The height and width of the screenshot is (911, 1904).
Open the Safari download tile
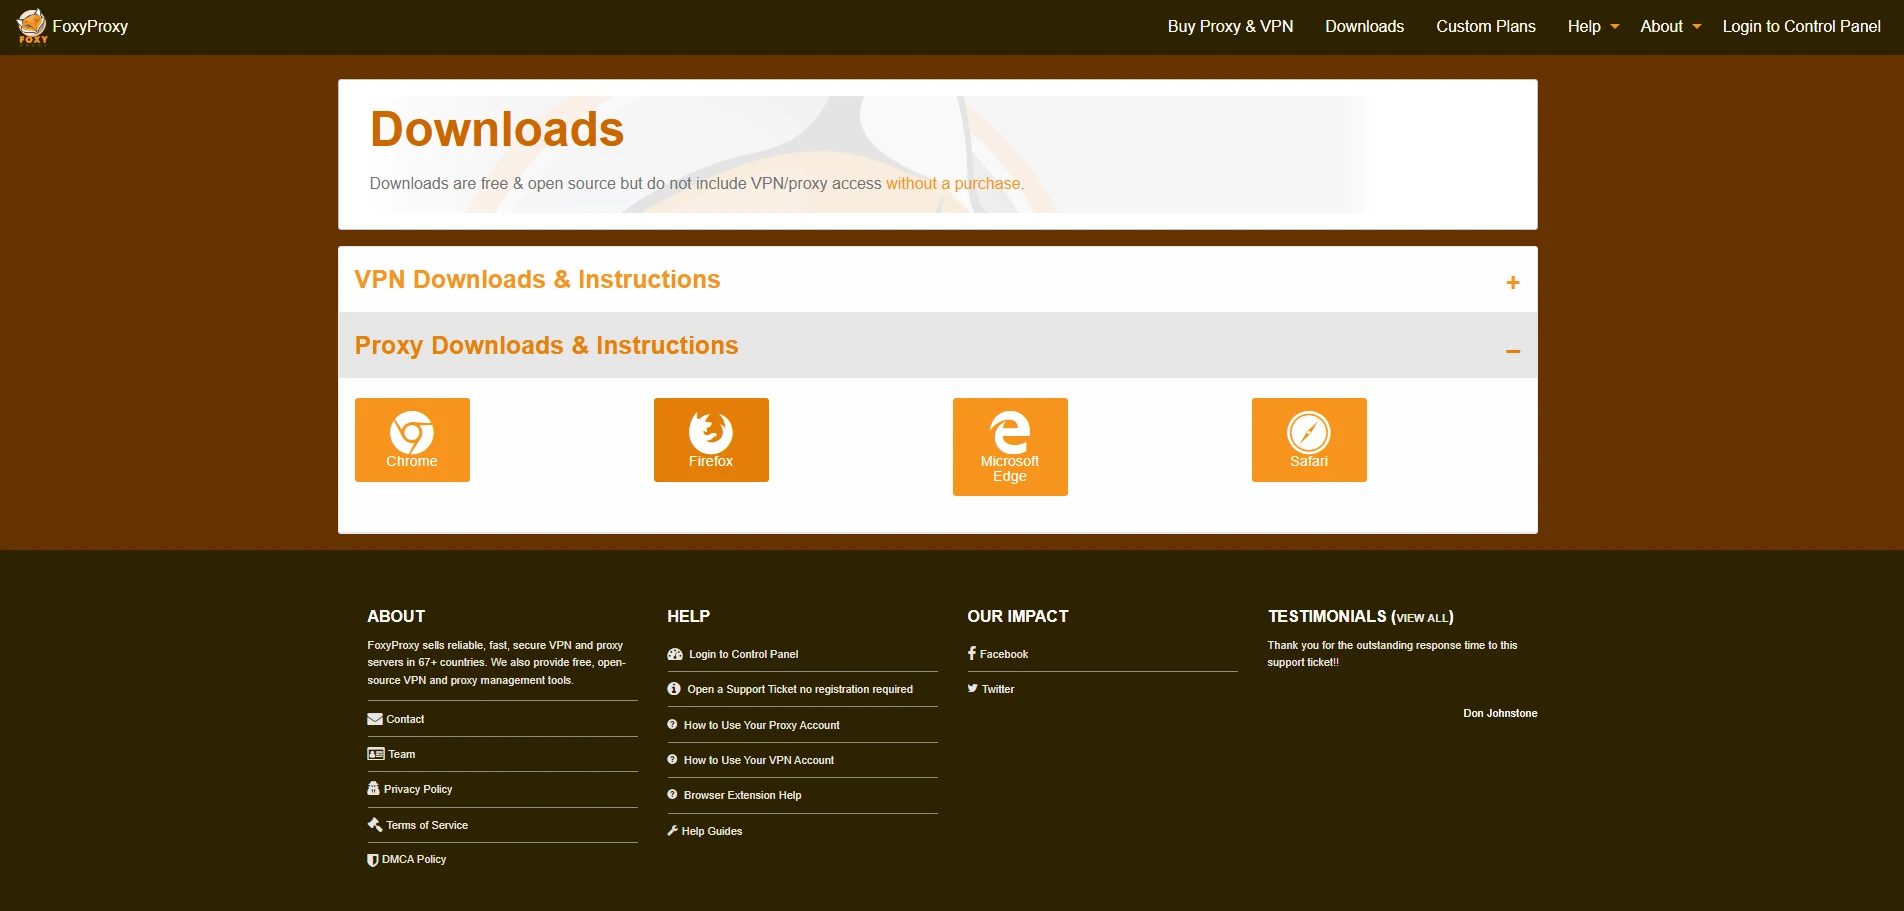pyautogui.click(x=1309, y=440)
